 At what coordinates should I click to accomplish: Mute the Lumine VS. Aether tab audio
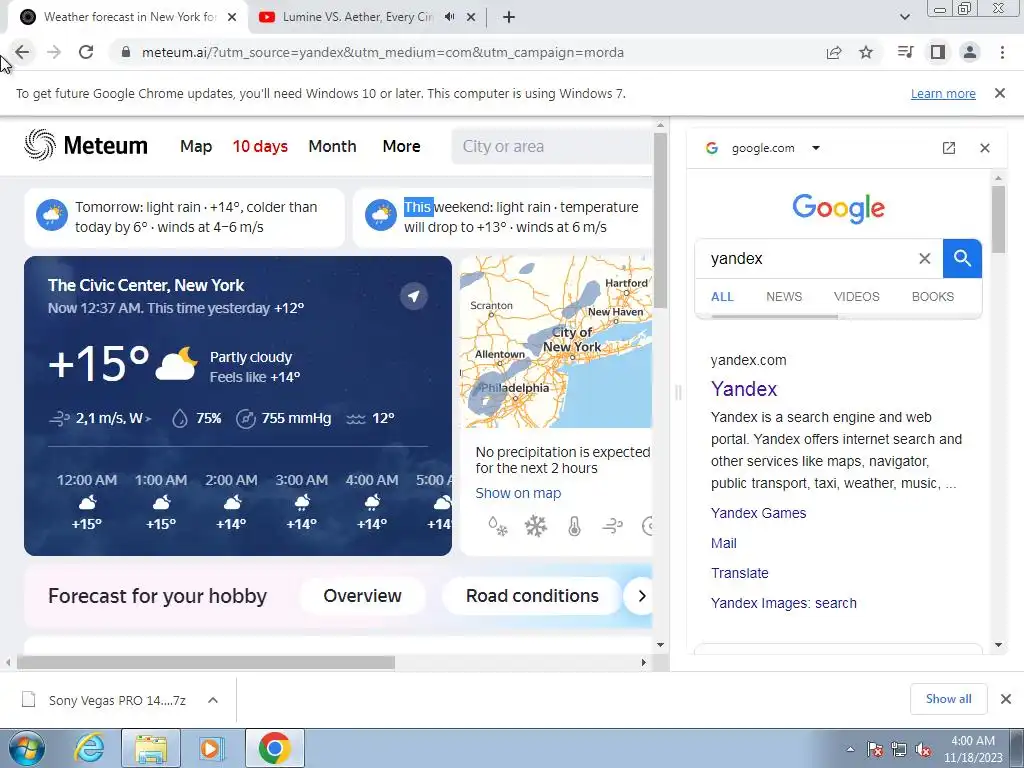[x=449, y=17]
